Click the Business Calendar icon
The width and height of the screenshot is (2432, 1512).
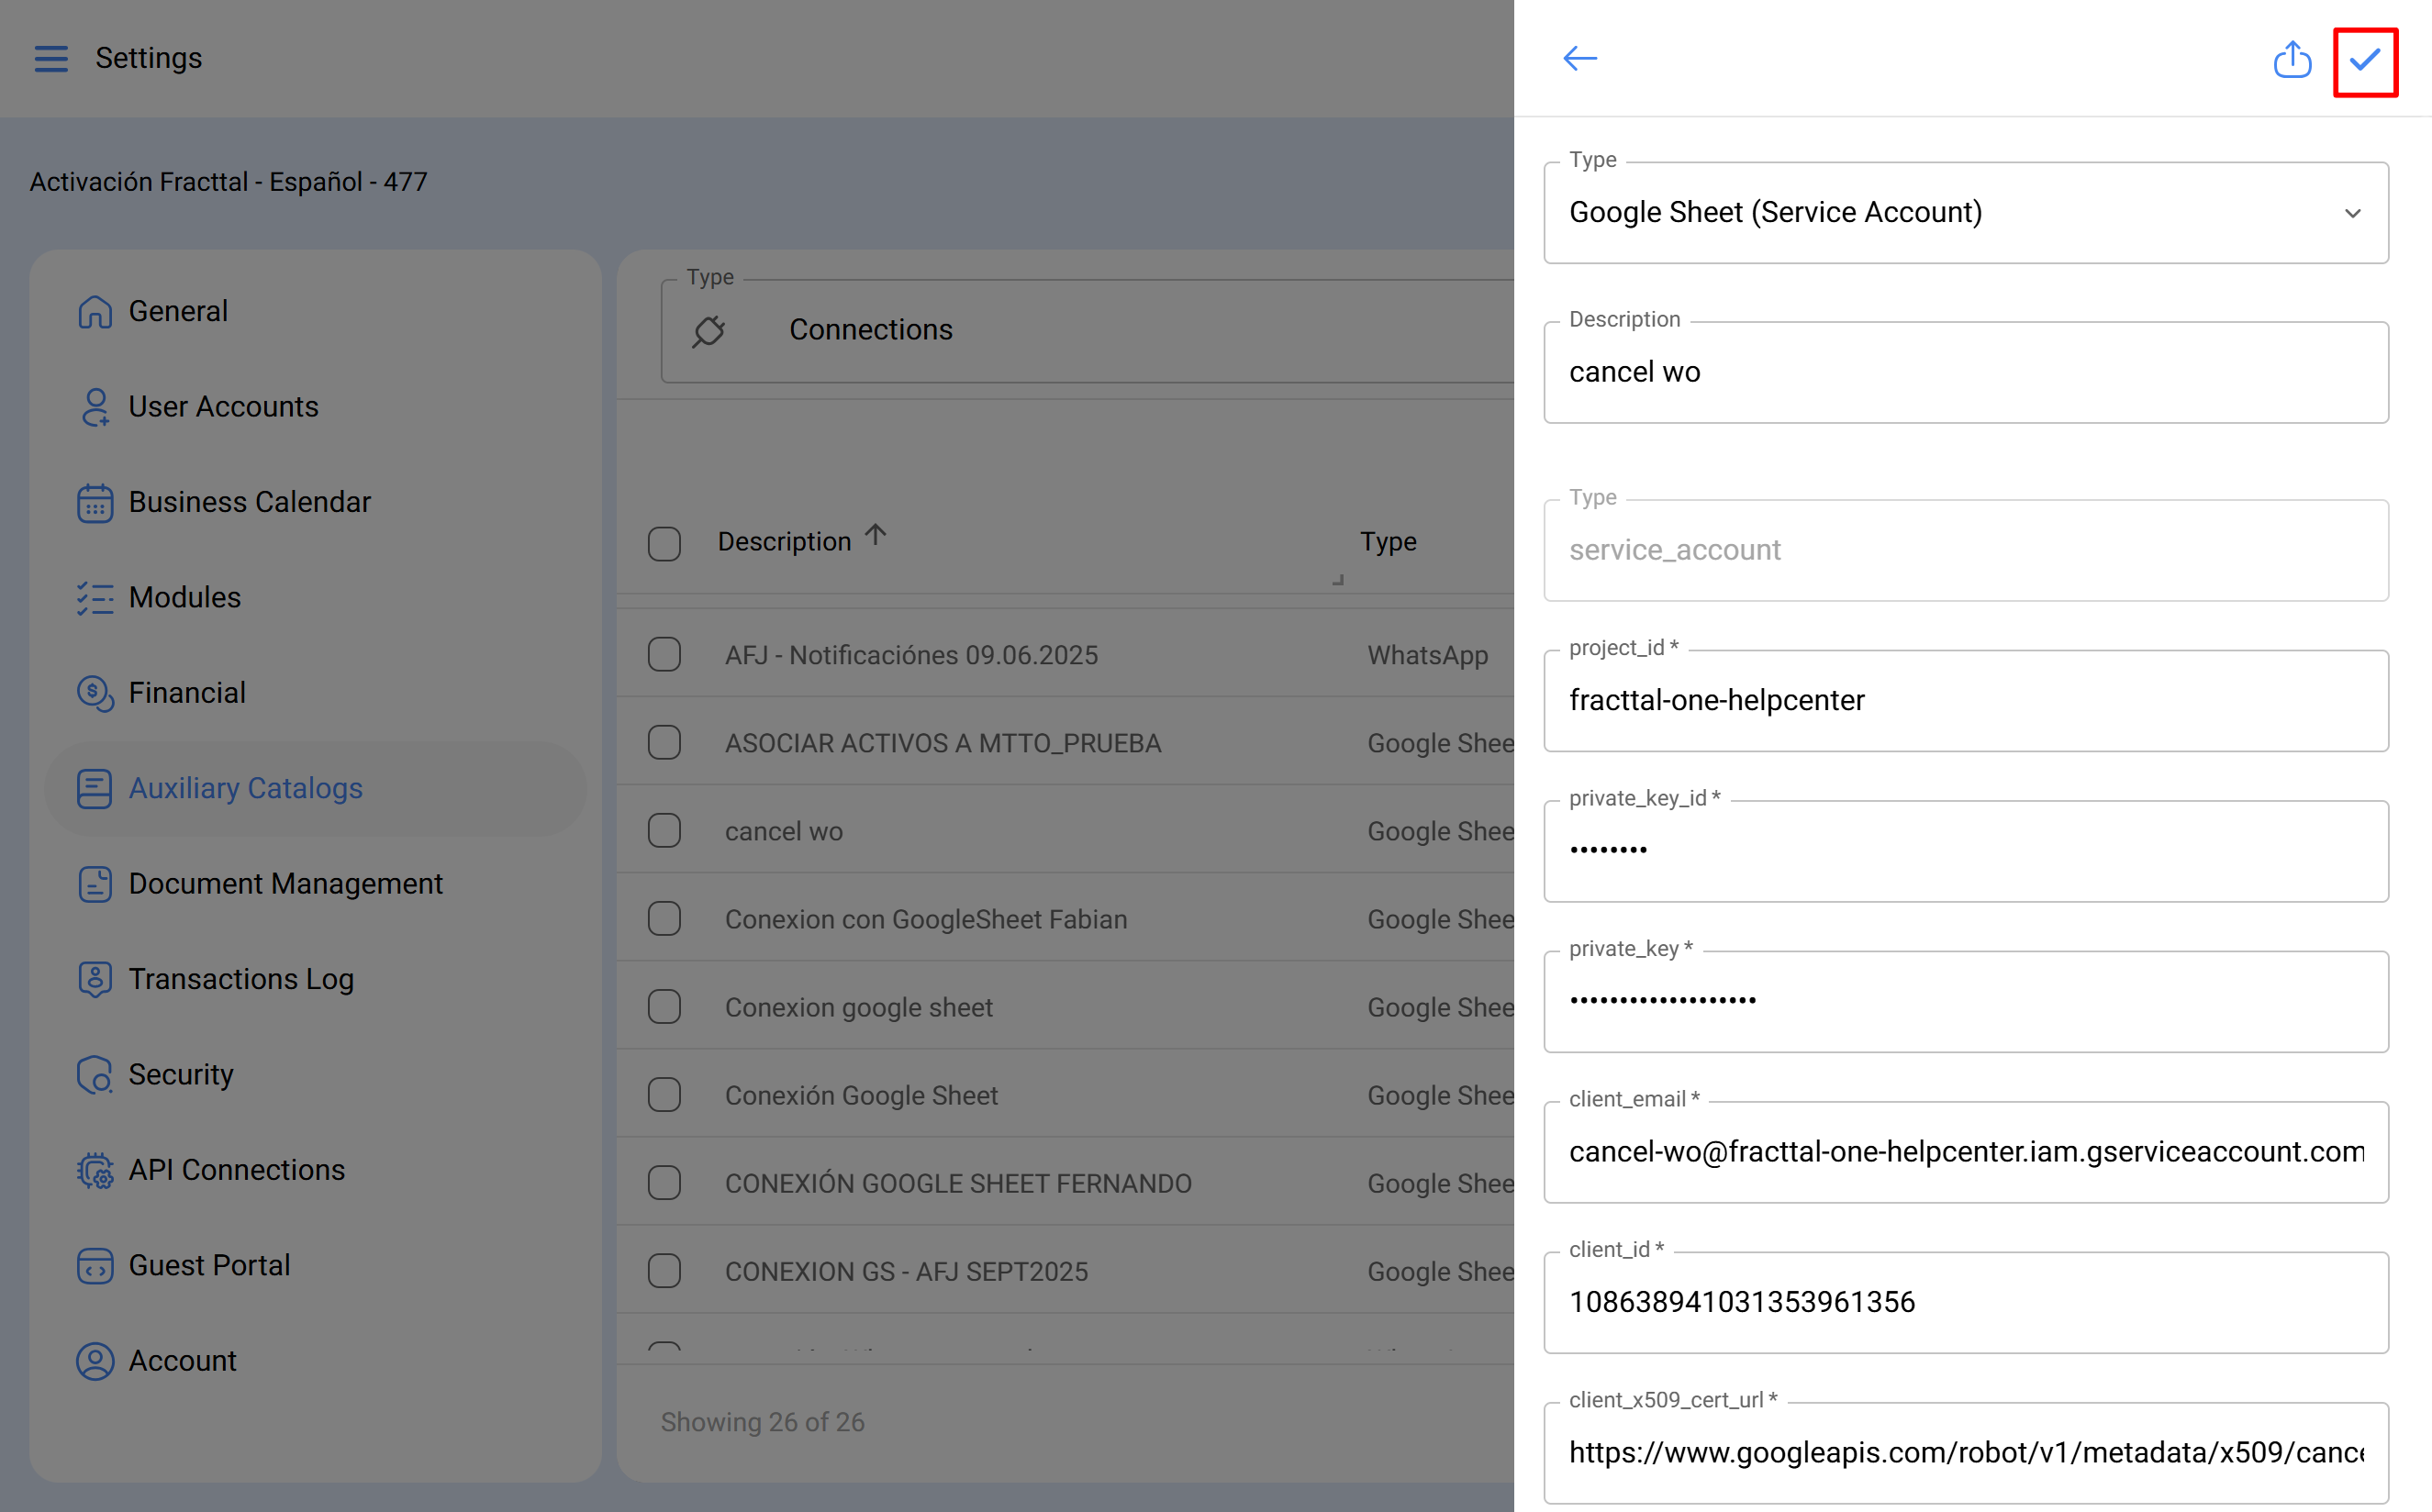click(95, 502)
